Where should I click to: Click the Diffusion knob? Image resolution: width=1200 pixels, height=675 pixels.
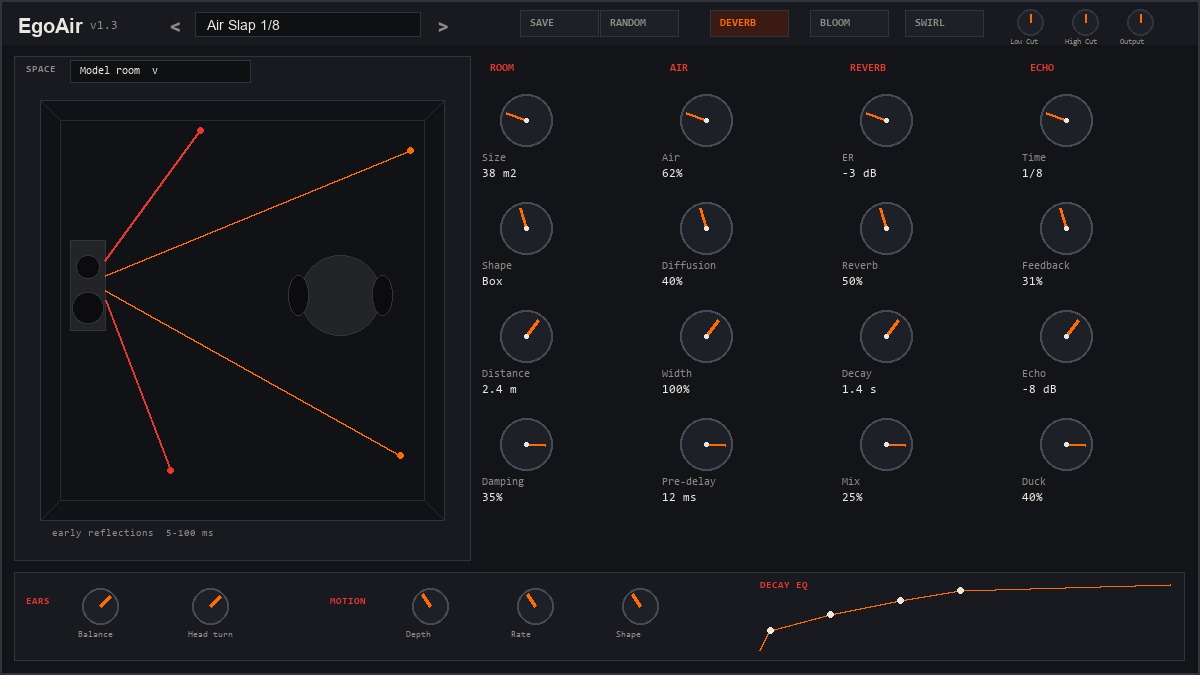(706, 228)
